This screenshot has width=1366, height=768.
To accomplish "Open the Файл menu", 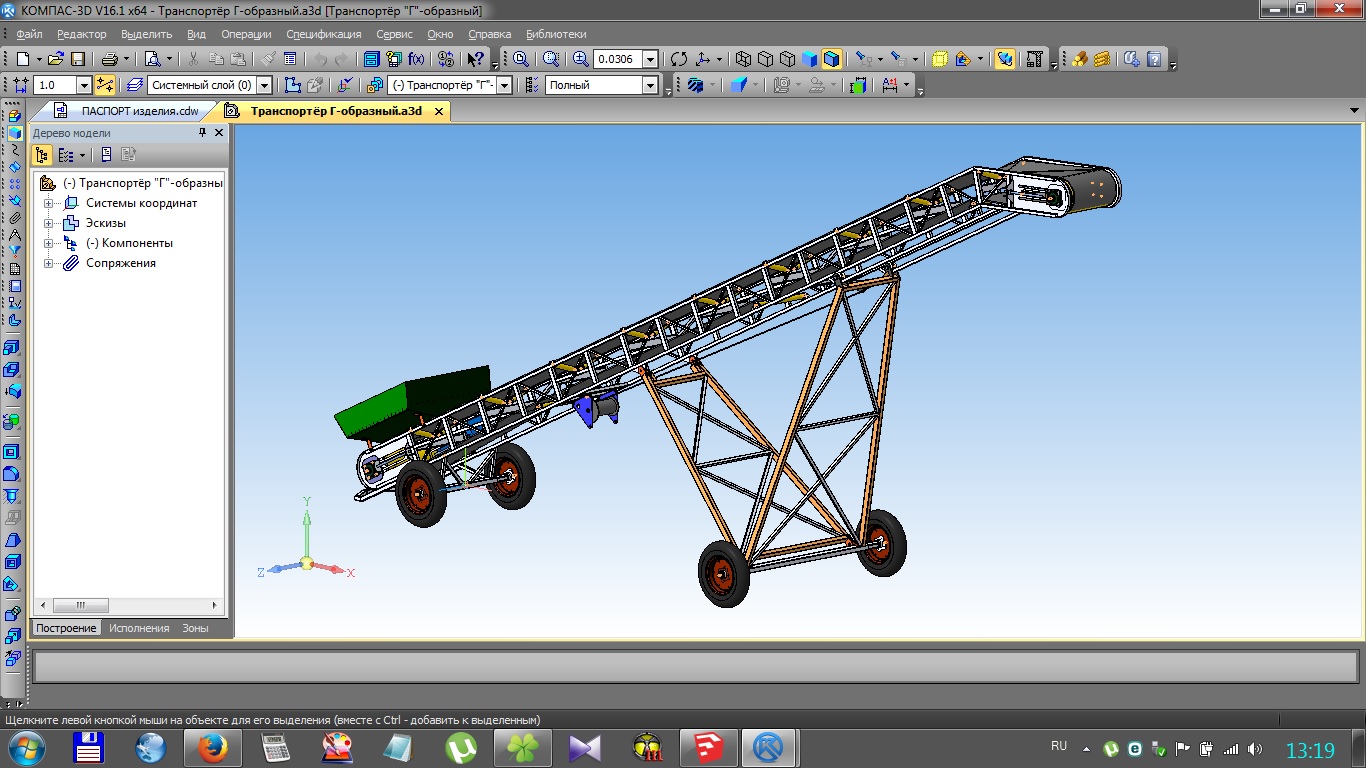I will 29,34.
